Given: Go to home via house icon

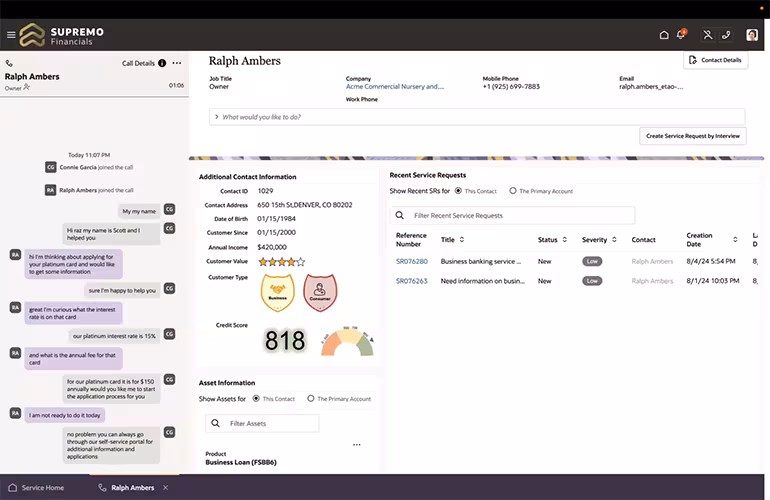Looking at the screenshot, I should click(664, 35).
